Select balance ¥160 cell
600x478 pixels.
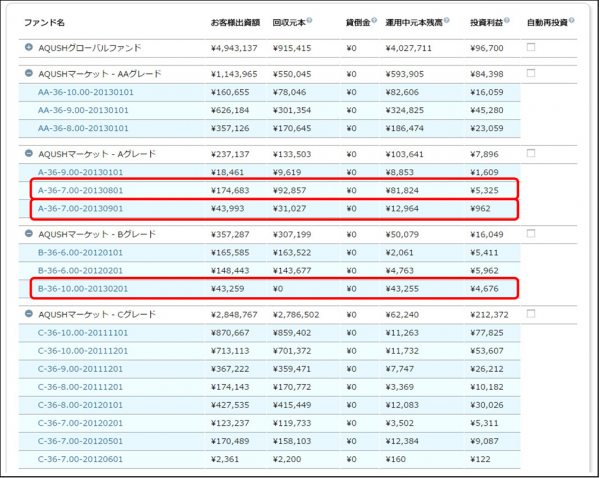[x=397, y=459]
